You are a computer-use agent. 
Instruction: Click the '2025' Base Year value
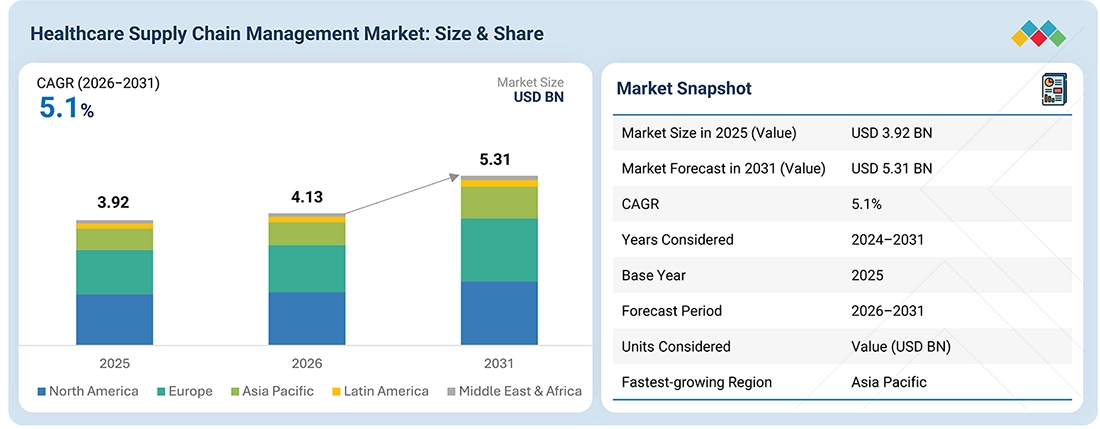[x=867, y=275]
